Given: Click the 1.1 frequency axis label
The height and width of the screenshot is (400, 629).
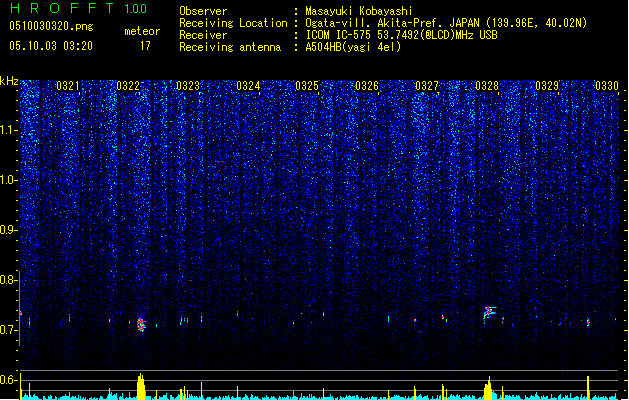Looking at the screenshot, I should (8, 130).
